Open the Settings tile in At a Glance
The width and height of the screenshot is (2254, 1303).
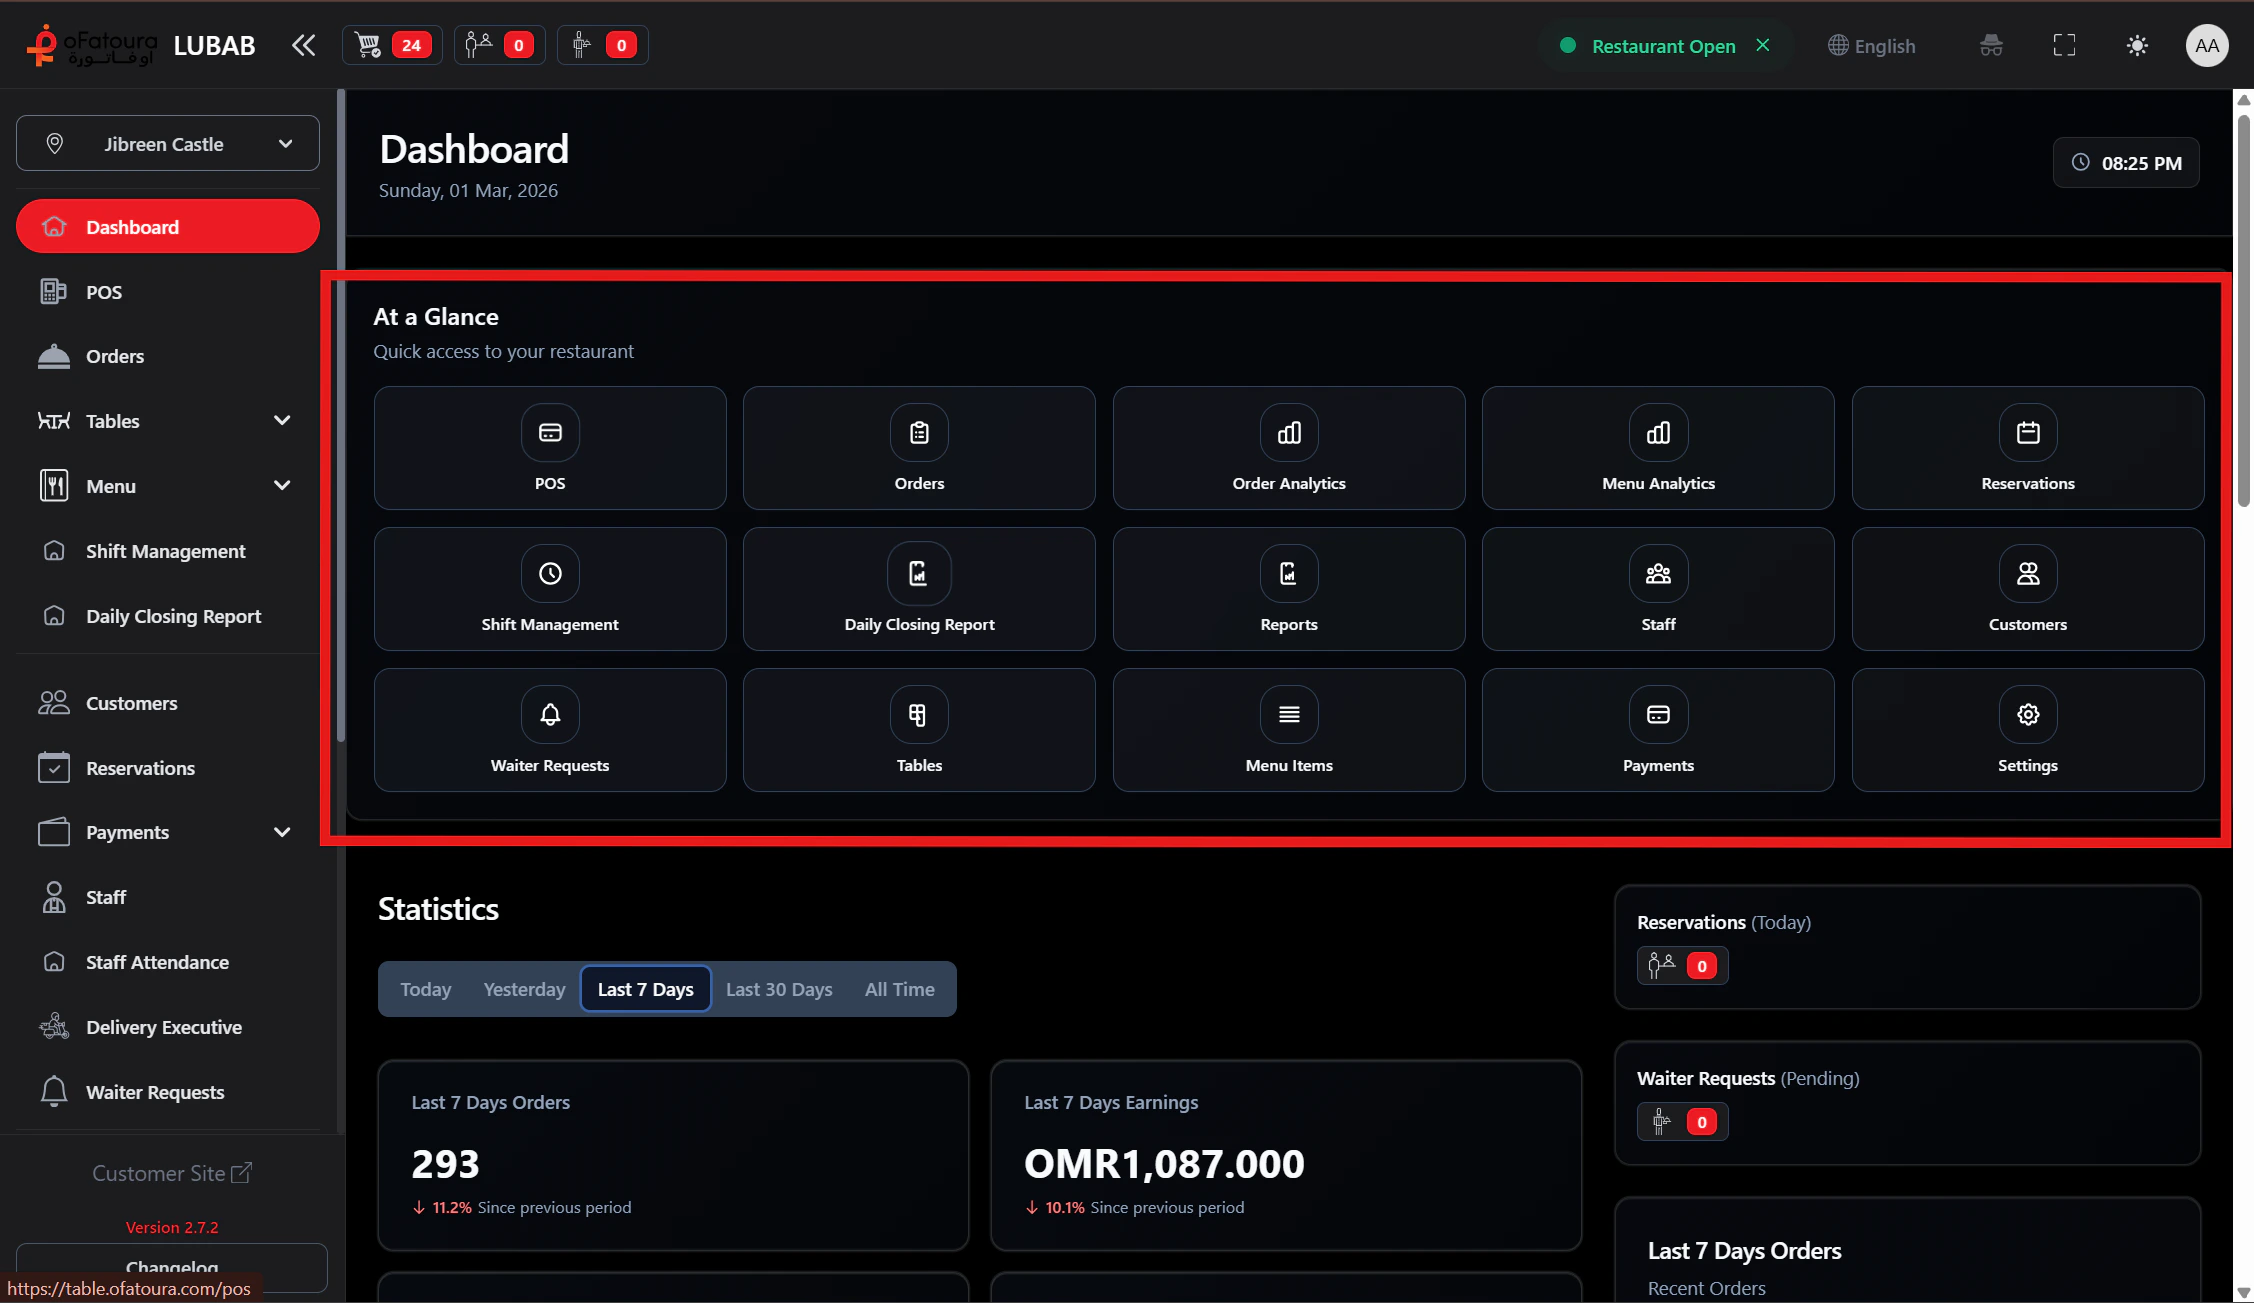pyautogui.click(x=2027, y=729)
